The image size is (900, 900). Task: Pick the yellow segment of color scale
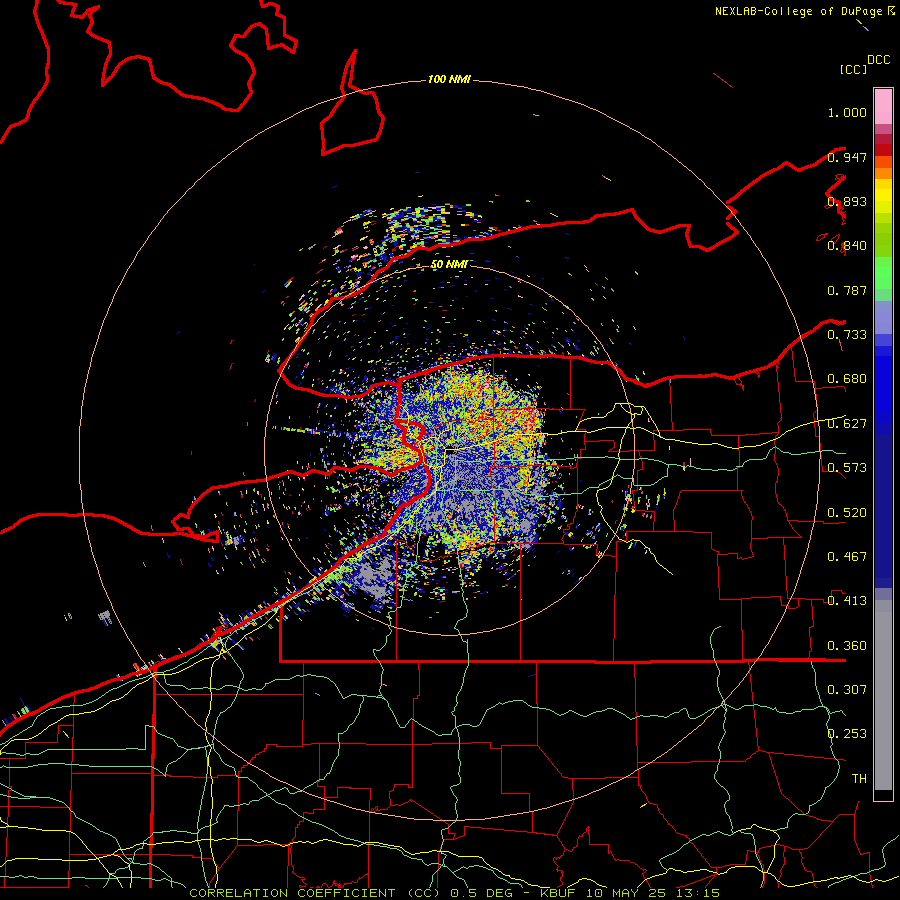coord(883,196)
